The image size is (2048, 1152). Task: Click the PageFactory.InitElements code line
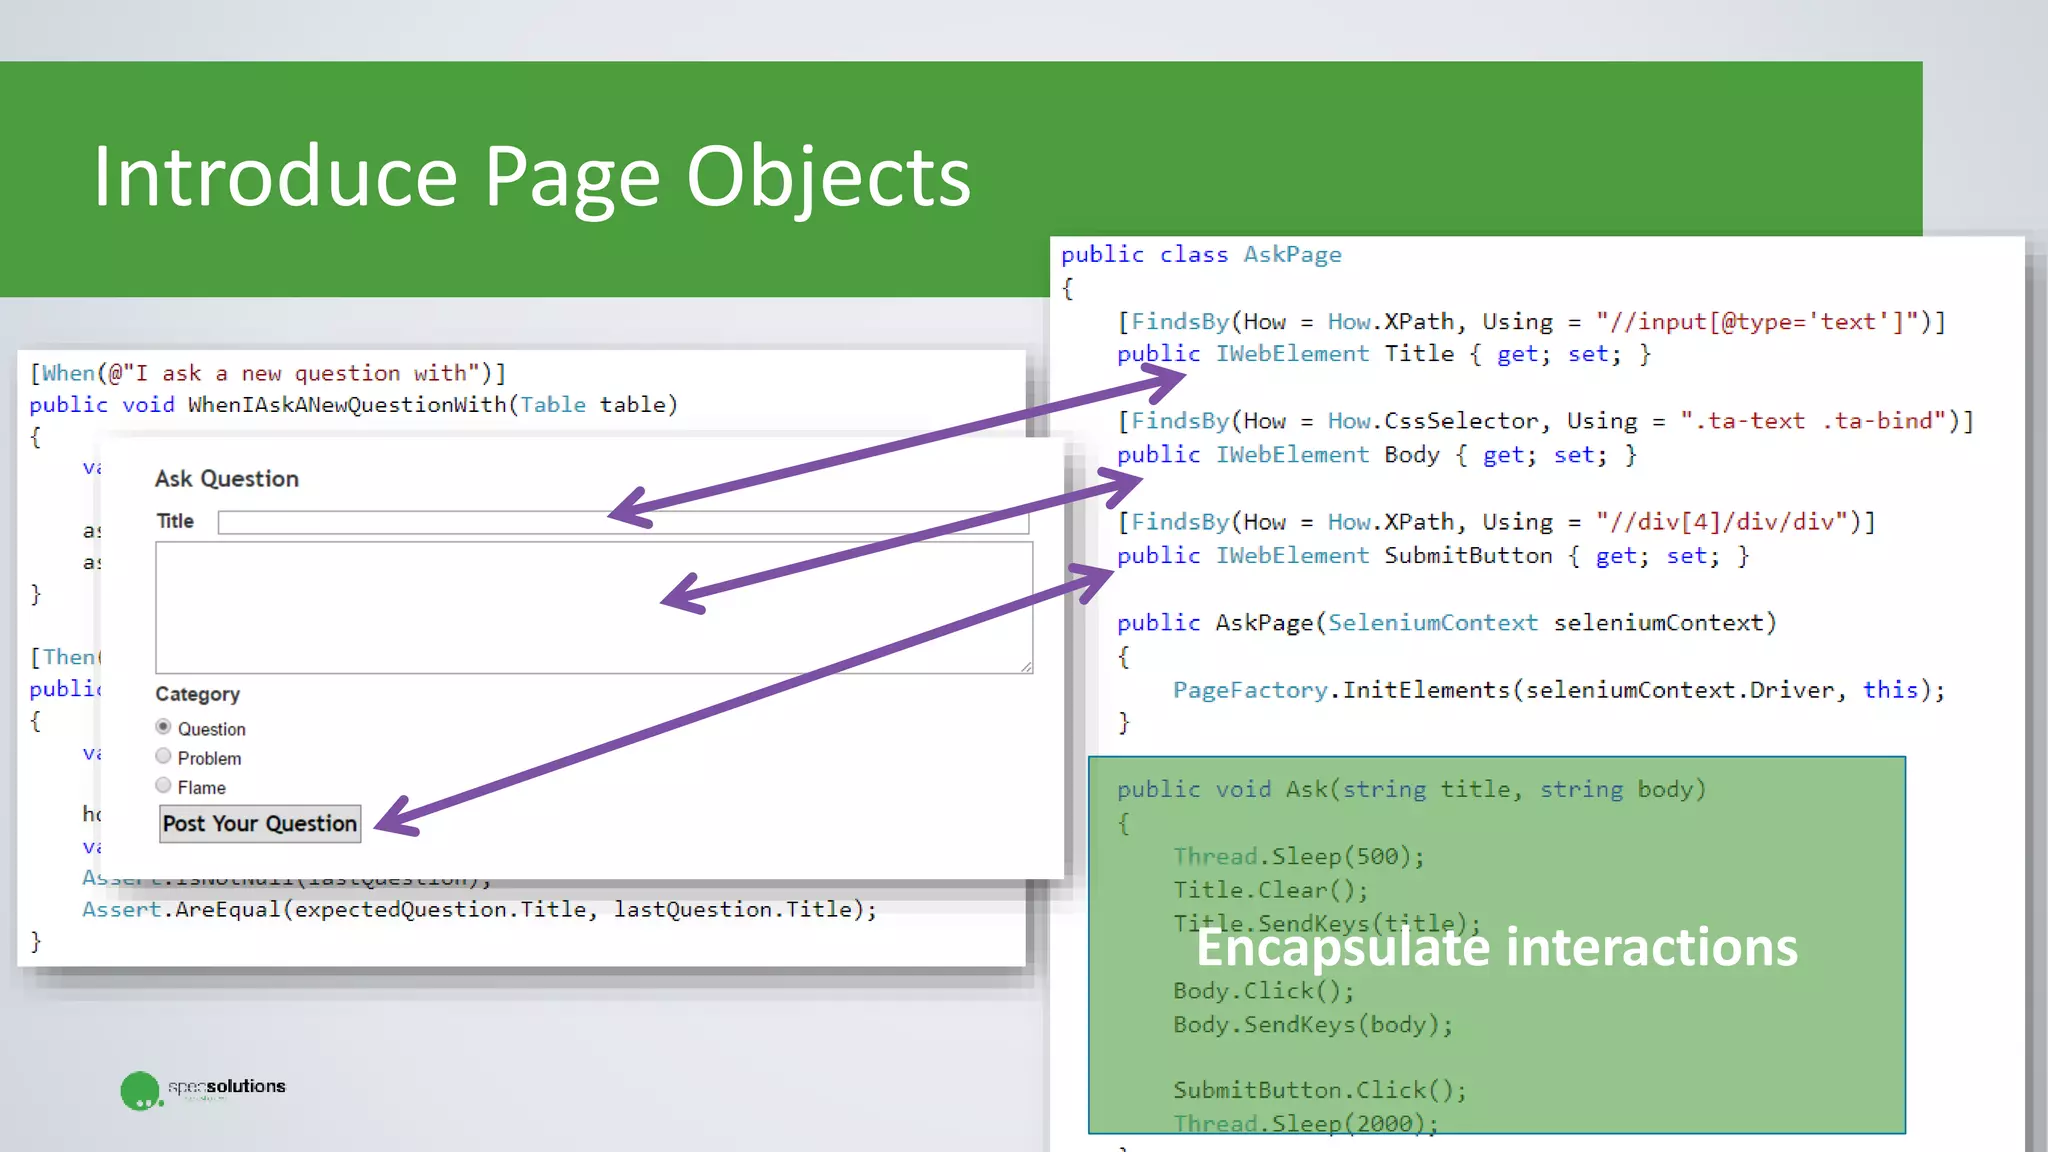click(x=1559, y=690)
